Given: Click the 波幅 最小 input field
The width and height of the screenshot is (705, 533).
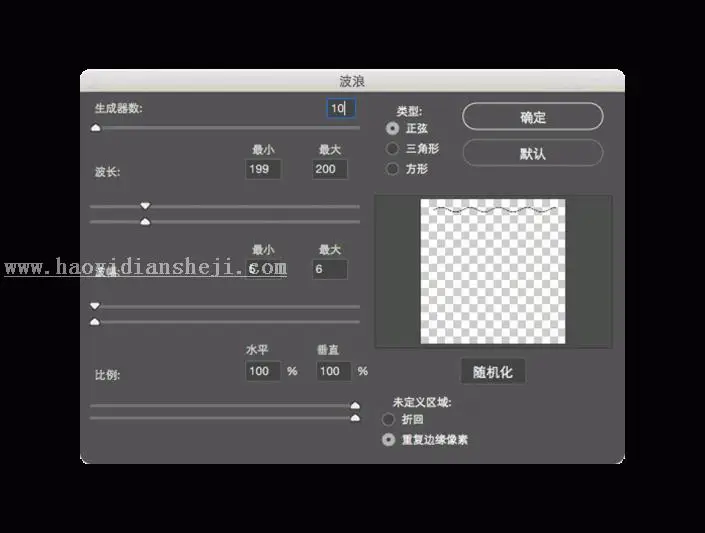Looking at the screenshot, I should coord(263,269).
